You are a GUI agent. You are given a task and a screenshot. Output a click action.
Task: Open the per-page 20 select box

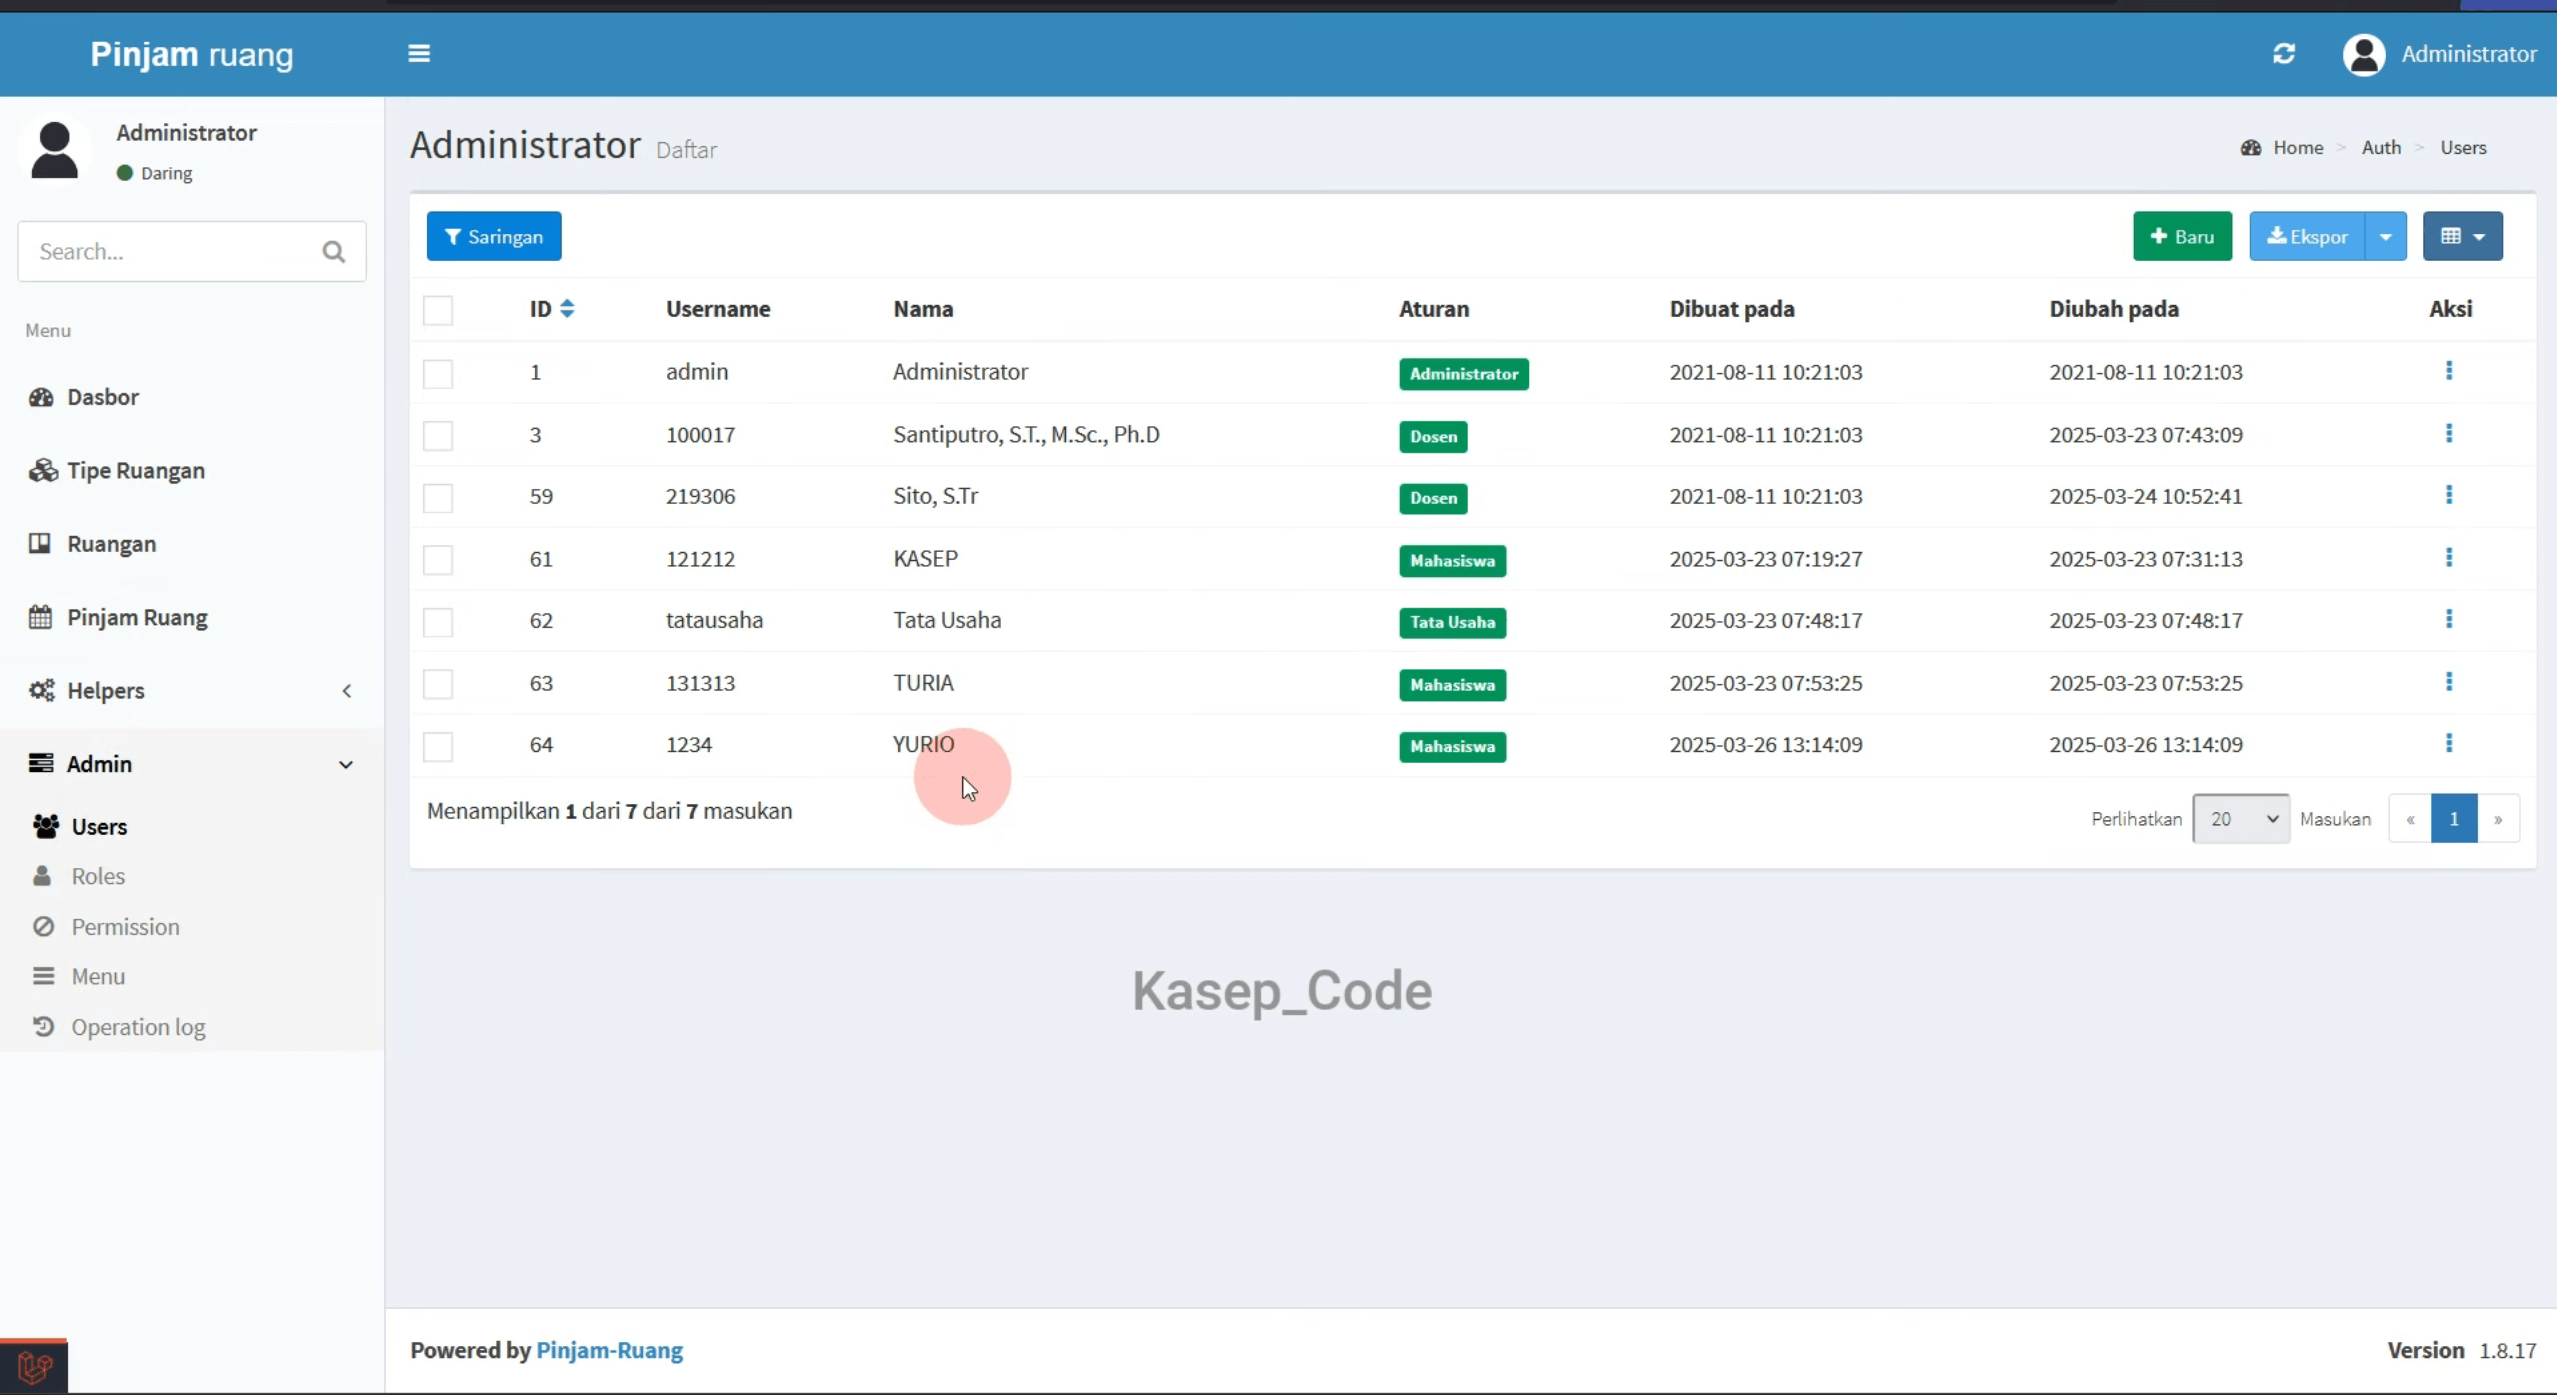tap(2241, 819)
